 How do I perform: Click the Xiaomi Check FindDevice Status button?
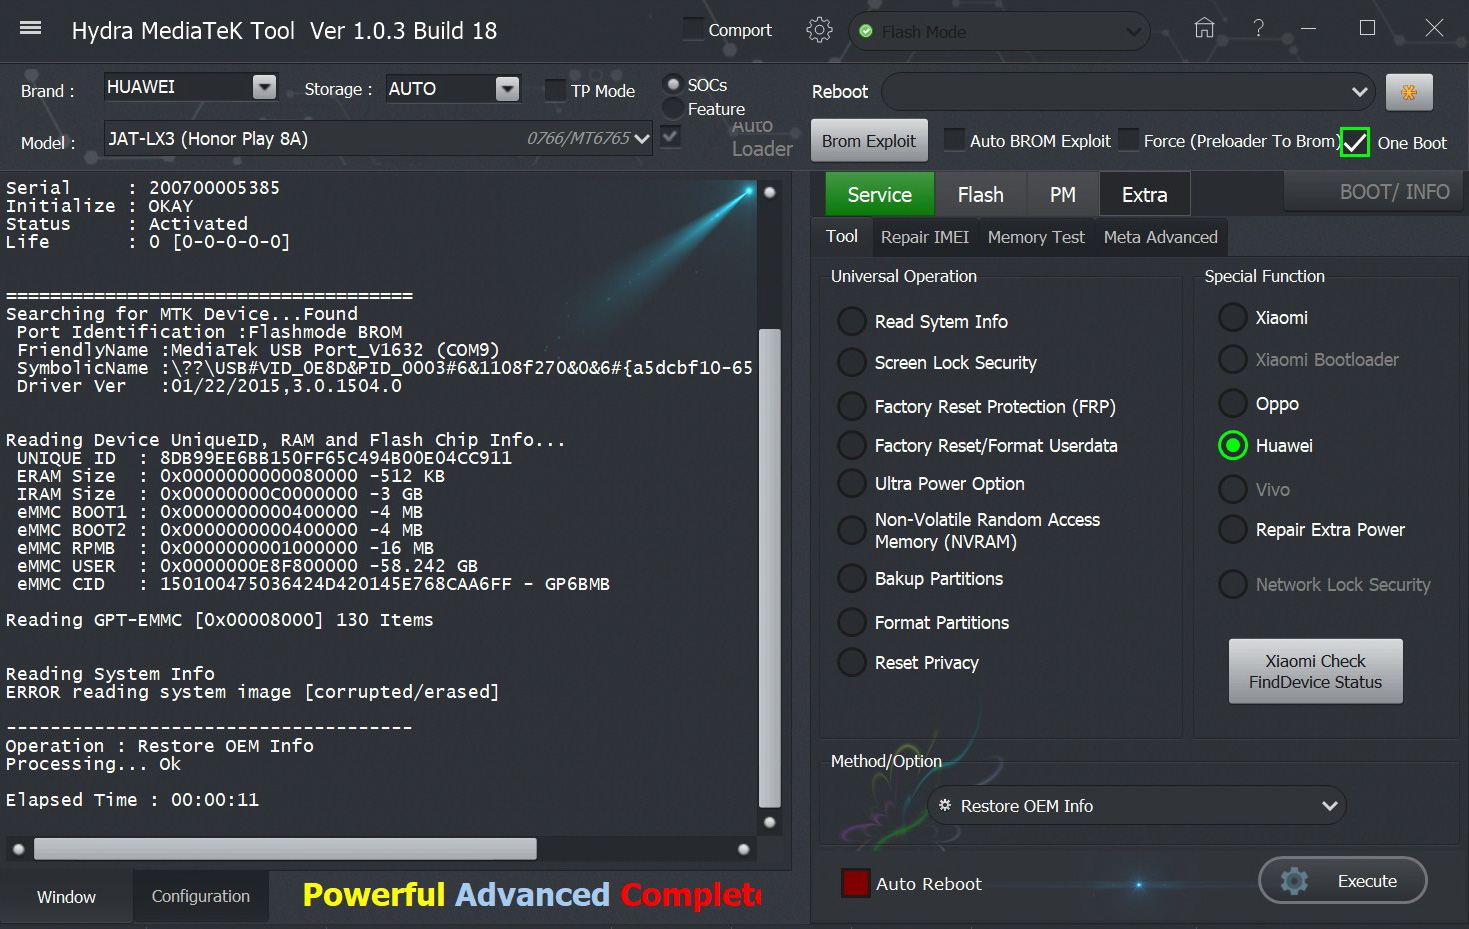tap(1314, 672)
